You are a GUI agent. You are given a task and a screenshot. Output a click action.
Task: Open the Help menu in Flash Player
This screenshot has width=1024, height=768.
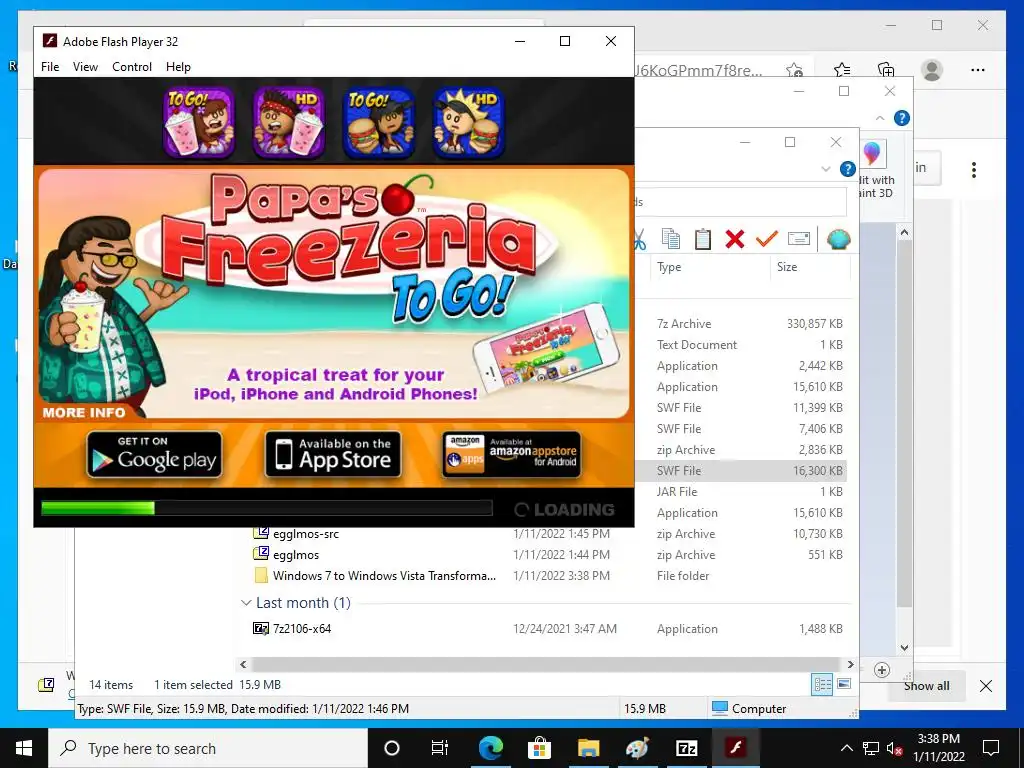pos(178,67)
